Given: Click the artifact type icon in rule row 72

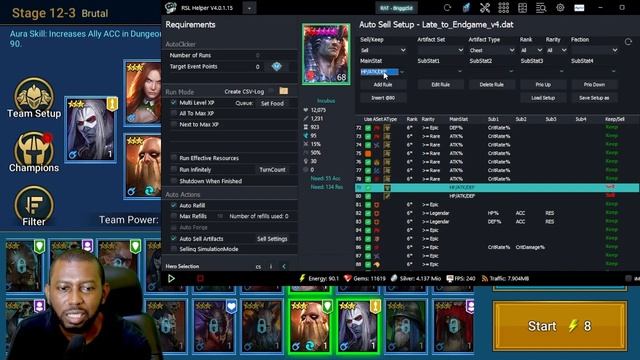Looking at the screenshot, I should pos(387,128).
